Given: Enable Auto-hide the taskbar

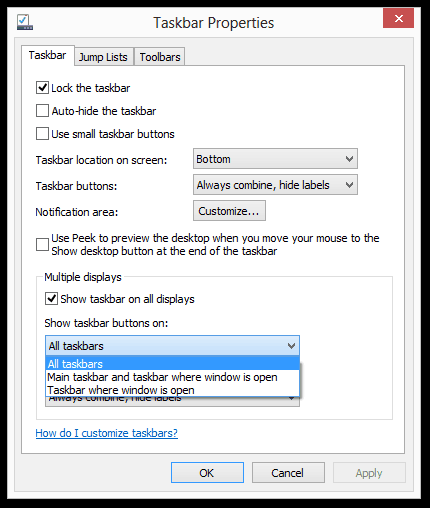Looking at the screenshot, I should click(x=42, y=111).
